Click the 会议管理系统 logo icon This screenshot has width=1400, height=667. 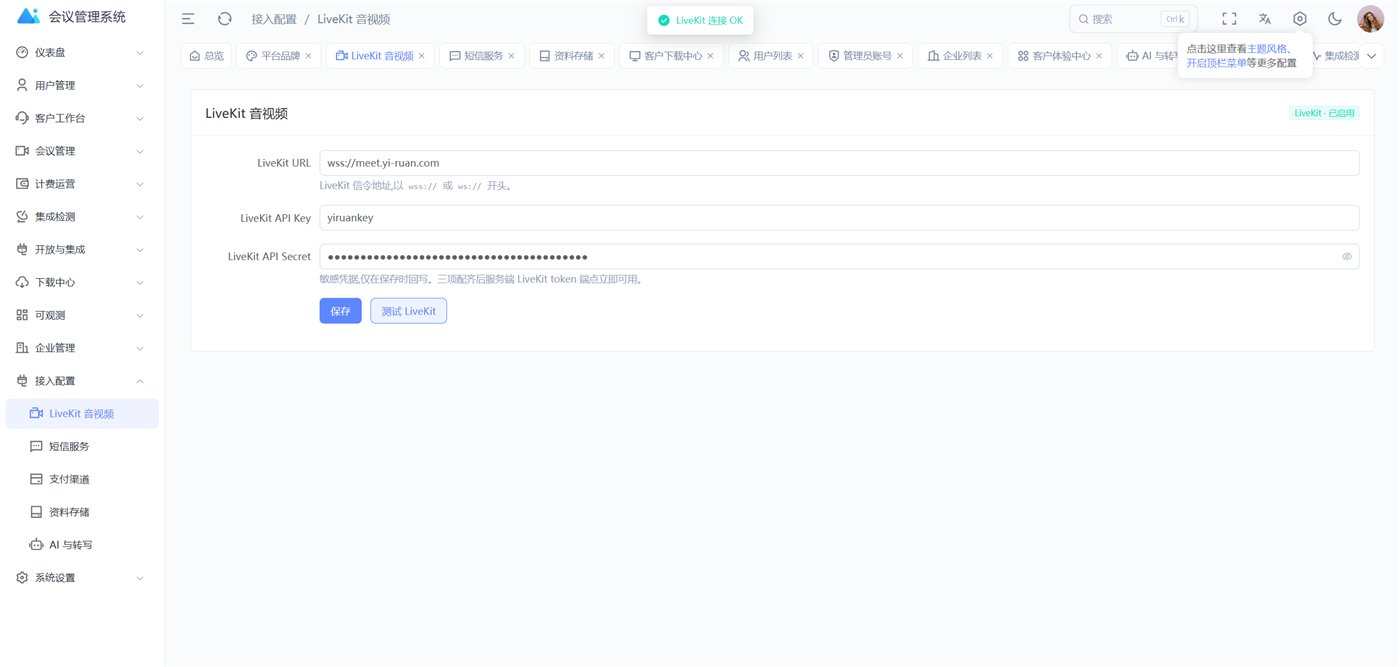click(29, 17)
